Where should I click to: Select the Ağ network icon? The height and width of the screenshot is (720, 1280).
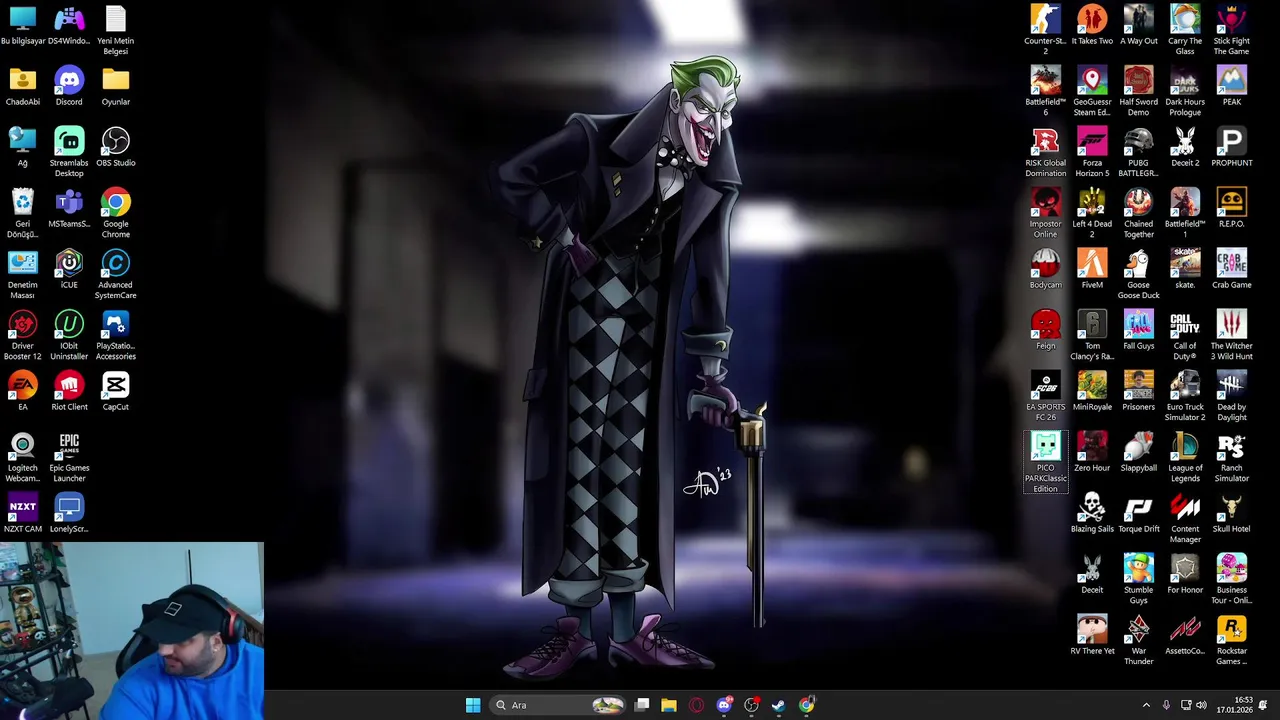coord(23,147)
